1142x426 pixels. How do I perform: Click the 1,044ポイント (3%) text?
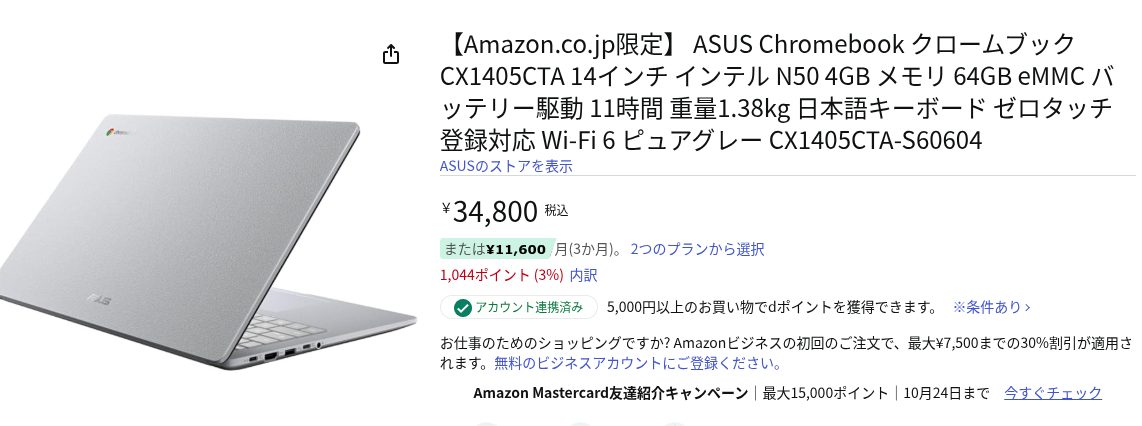tap(502, 275)
